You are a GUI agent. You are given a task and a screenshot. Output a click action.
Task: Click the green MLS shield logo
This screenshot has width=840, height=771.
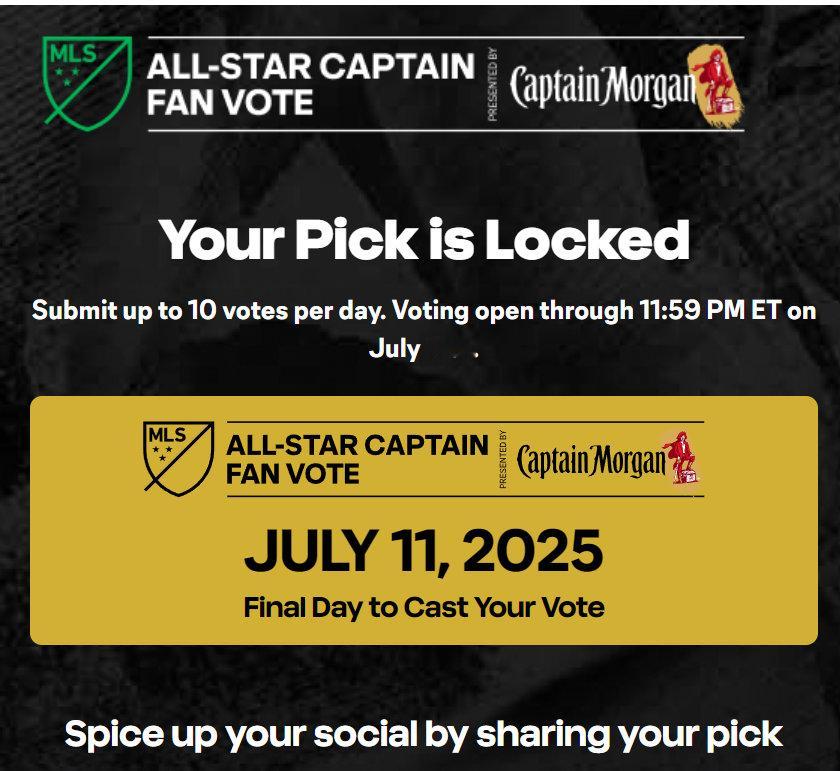[87, 83]
